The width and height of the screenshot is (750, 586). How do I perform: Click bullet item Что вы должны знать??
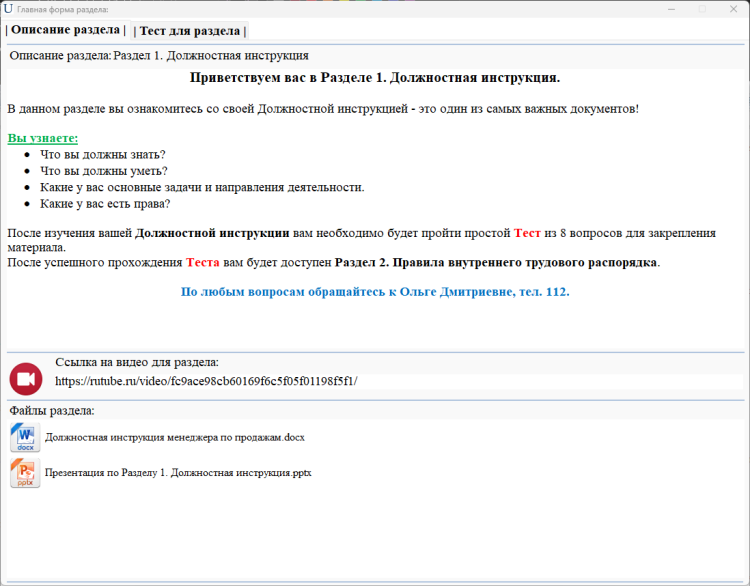coord(102,155)
